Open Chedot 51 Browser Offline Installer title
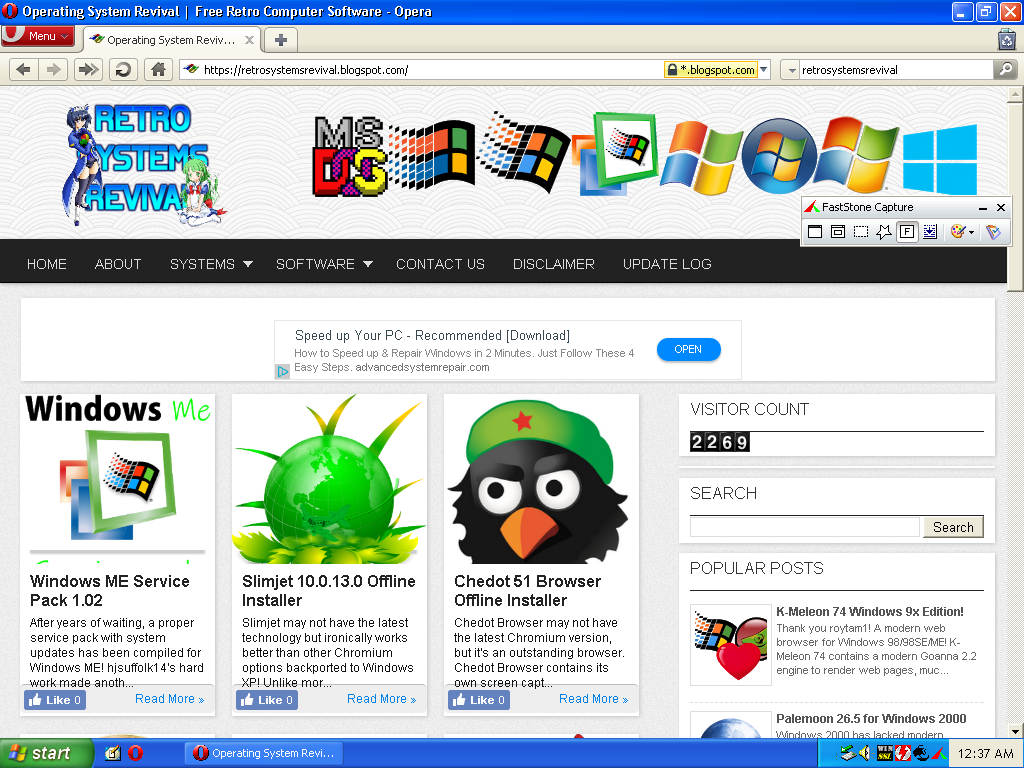 527,590
